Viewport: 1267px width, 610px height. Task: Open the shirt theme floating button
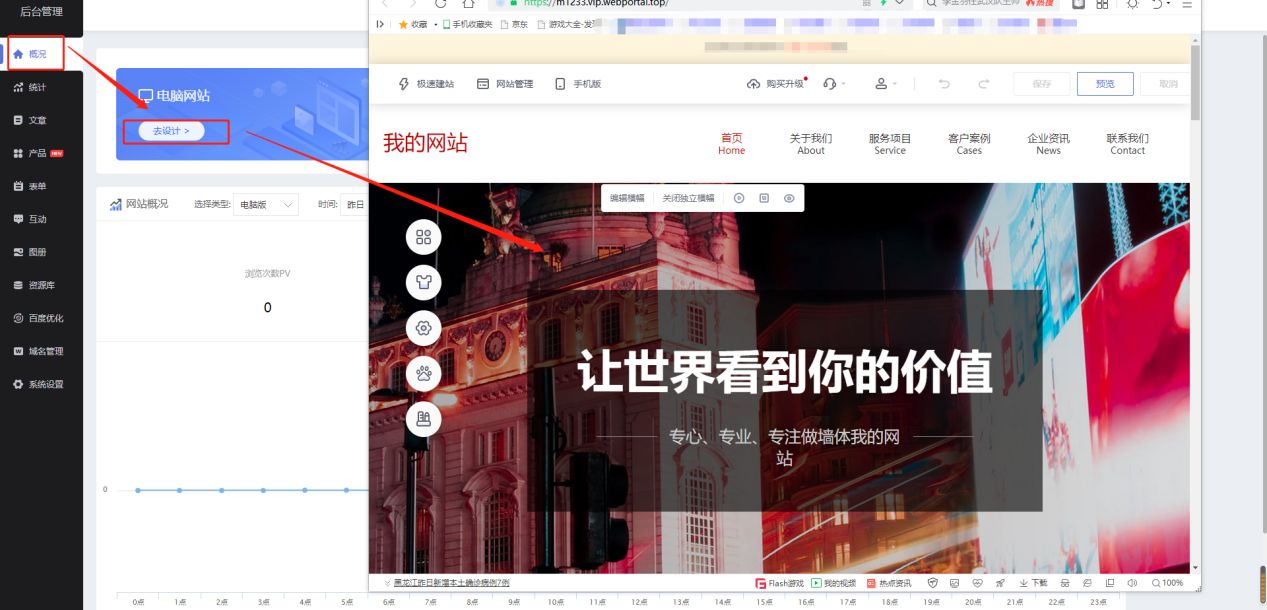[x=423, y=282]
